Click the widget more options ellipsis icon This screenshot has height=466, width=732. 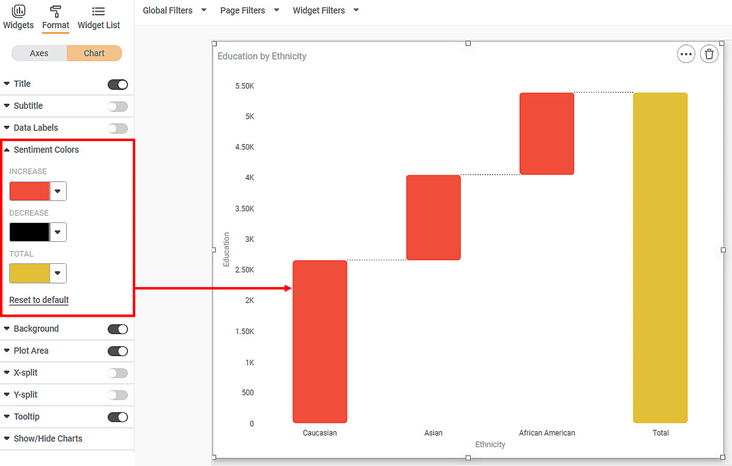tap(686, 54)
